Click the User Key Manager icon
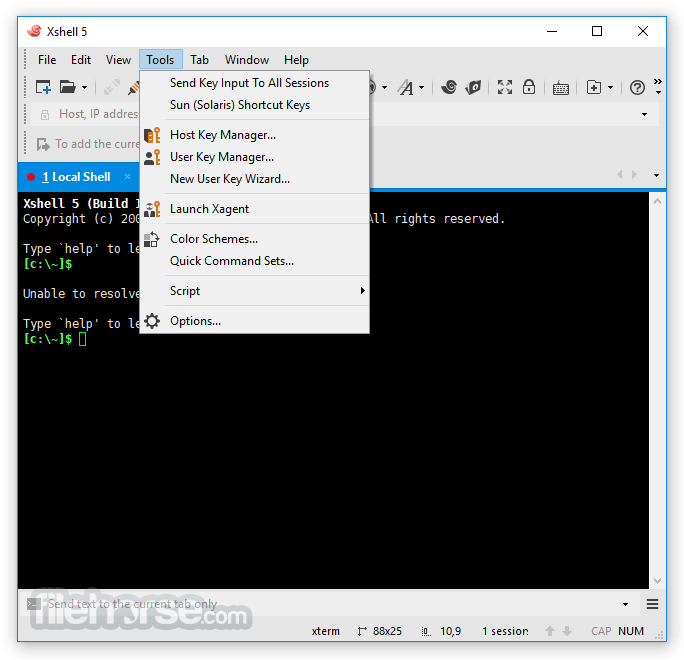Screen dimensions: 684x660 pyautogui.click(x=152, y=157)
